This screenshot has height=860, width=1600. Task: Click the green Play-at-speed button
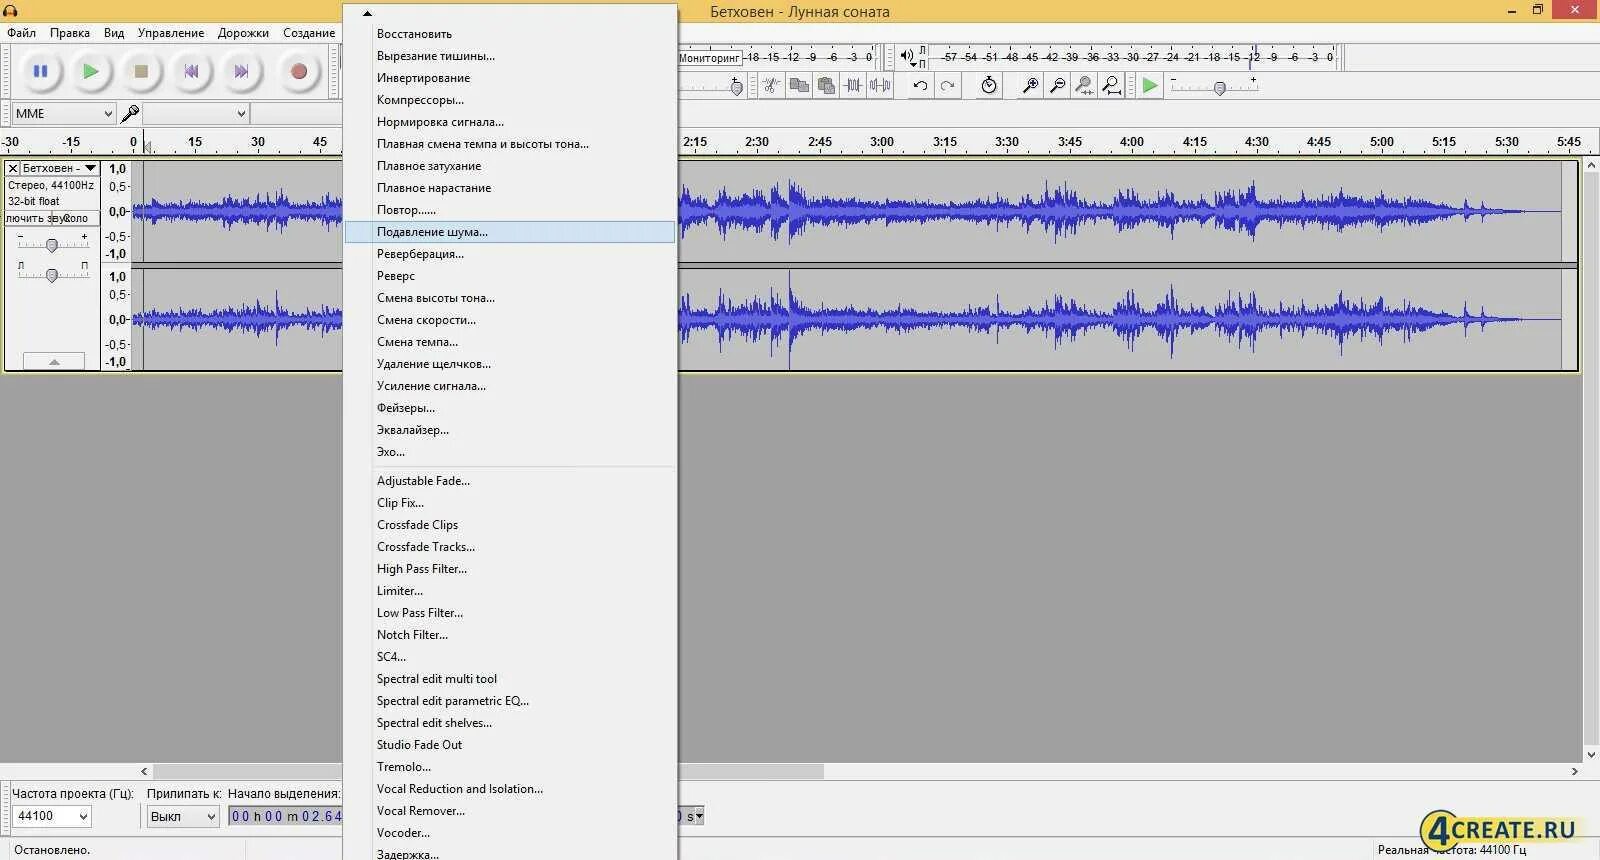pyautogui.click(x=1150, y=86)
